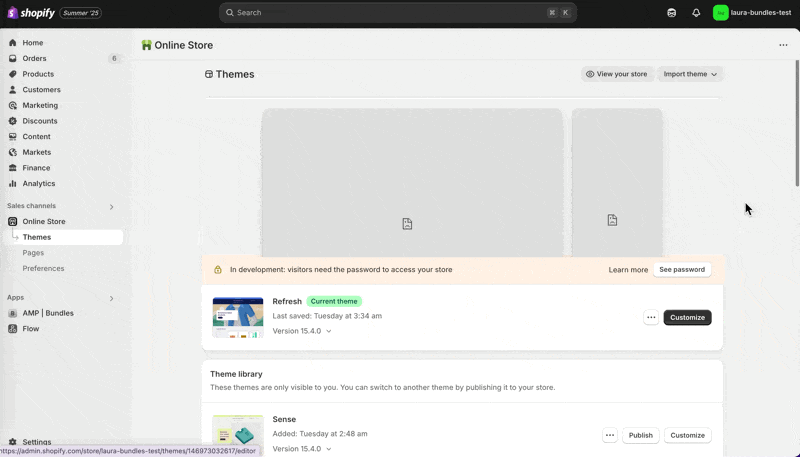Screen dimensions: 800x457
Task: Open Finance in the sidebar
Action: click(36, 168)
